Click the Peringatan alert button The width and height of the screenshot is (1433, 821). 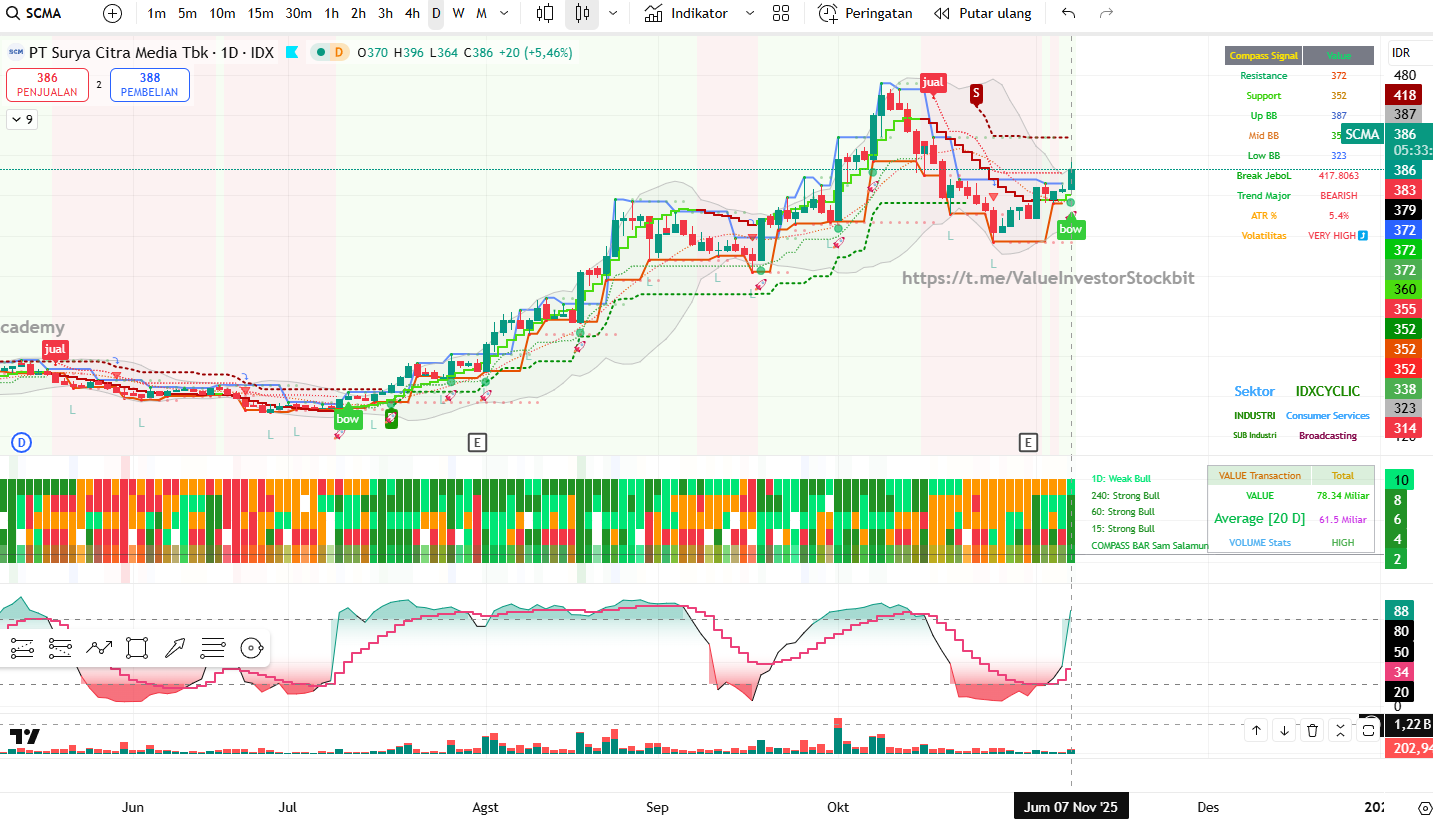[x=865, y=13]
